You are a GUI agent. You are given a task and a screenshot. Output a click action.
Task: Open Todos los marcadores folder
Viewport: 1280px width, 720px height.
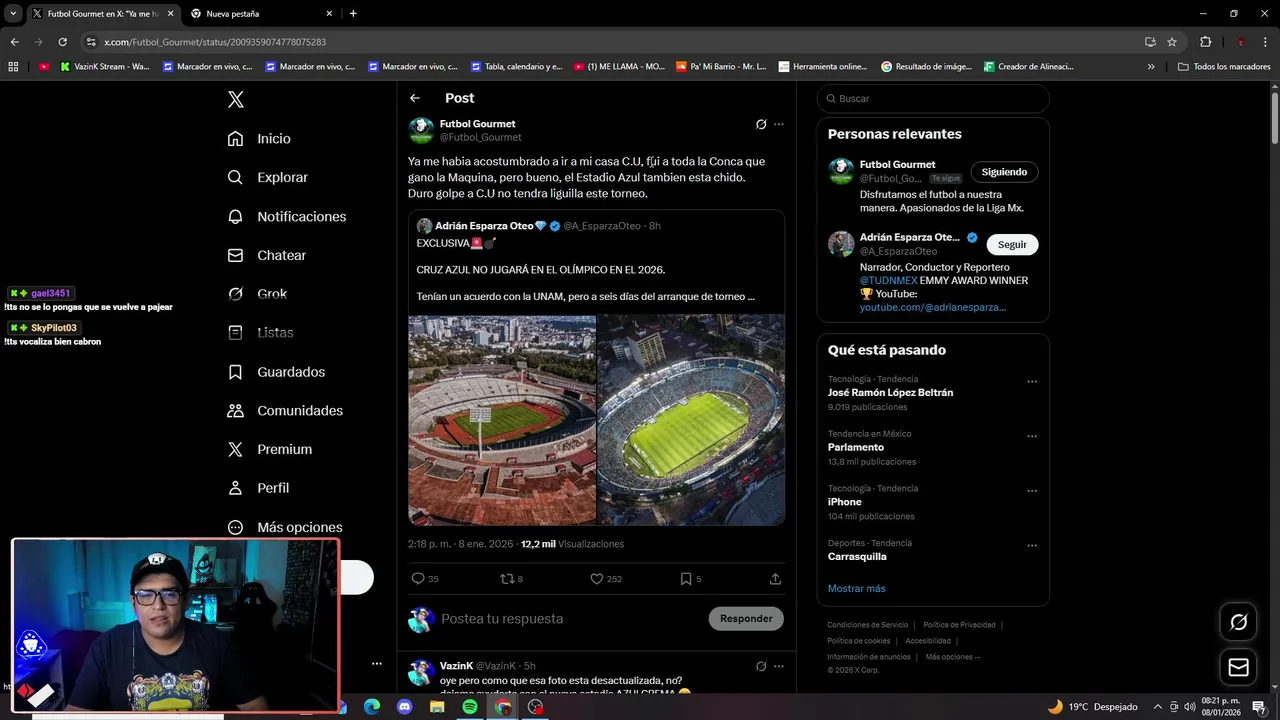pos(1224,67)
